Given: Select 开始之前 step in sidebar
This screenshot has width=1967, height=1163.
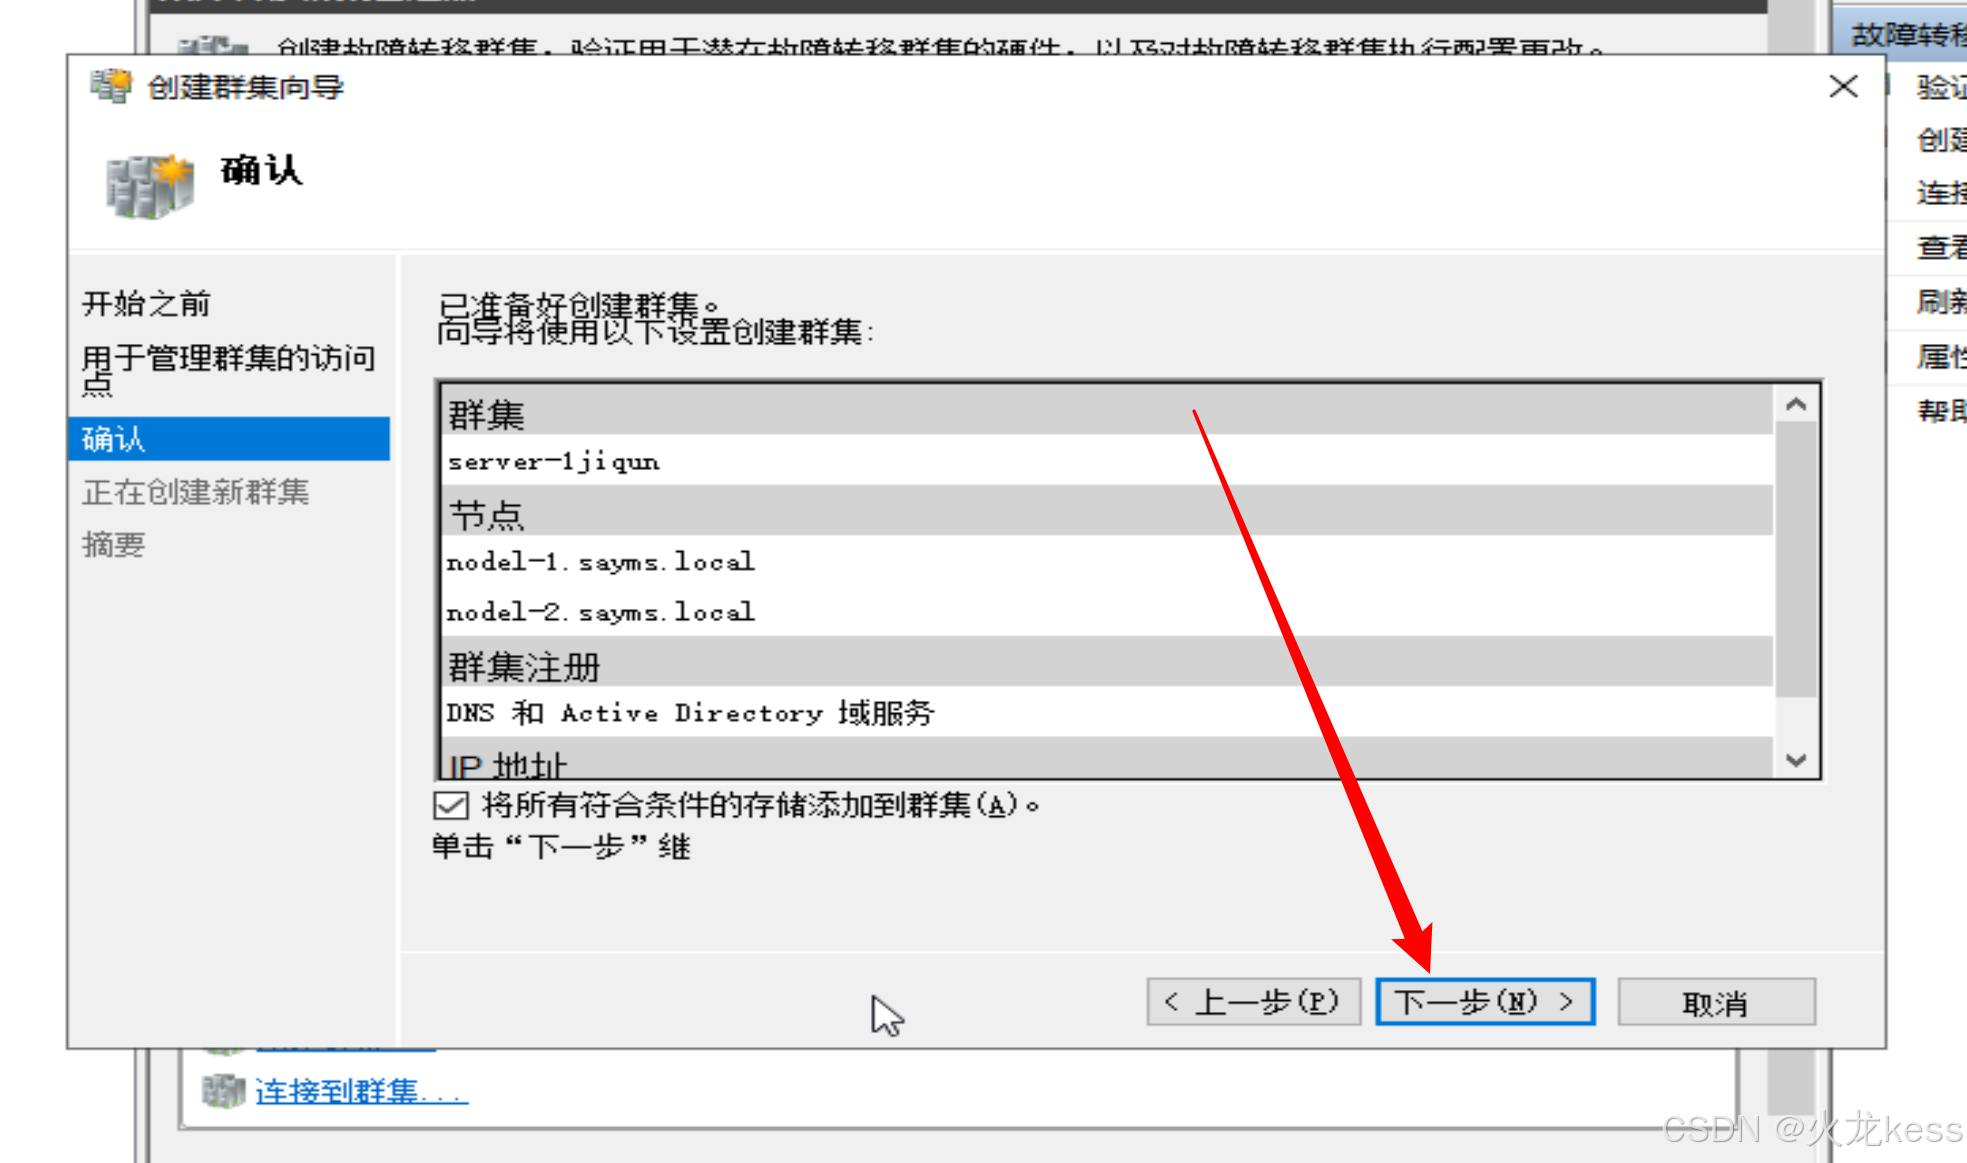Looking at the screenshot, I should click(146, 304).
